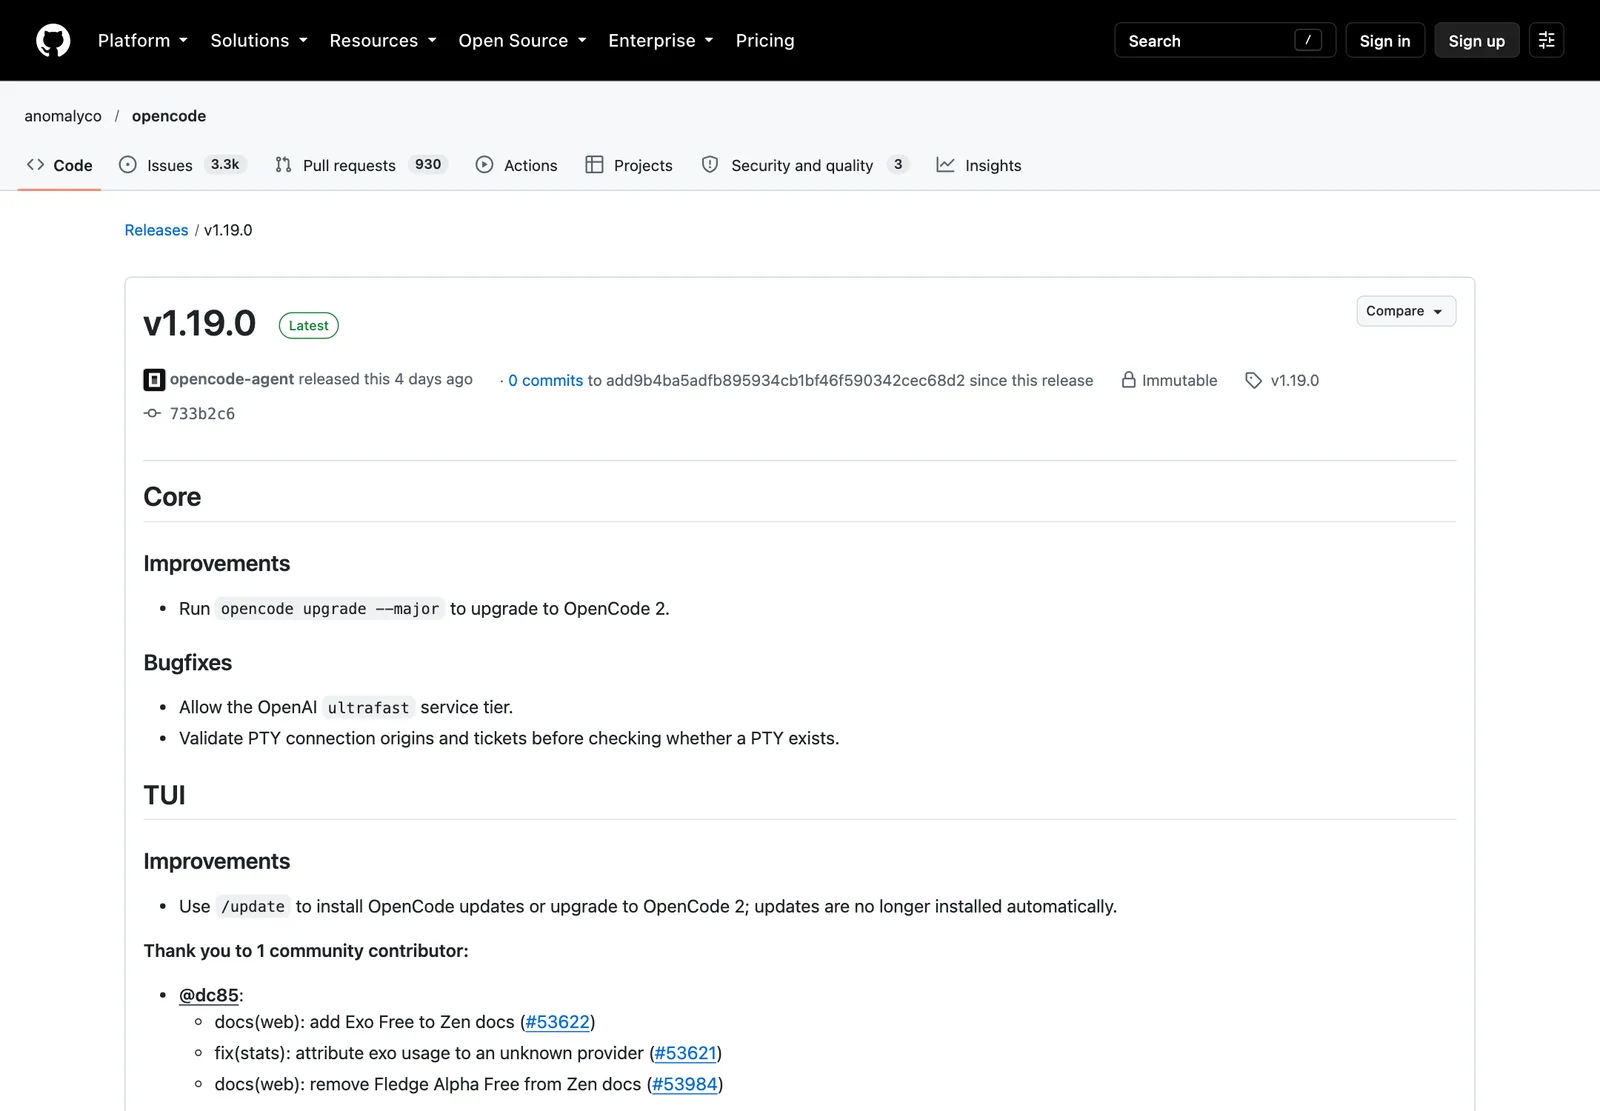
Task: Open the Issues tab
Action: point(182,165)
